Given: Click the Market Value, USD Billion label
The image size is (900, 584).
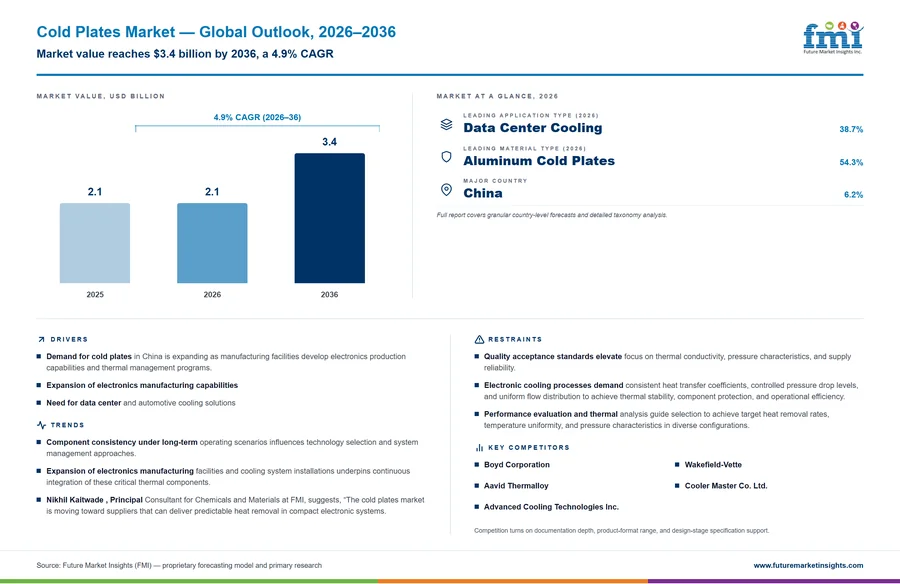Looking at the screenshot, I should point(100,96).
